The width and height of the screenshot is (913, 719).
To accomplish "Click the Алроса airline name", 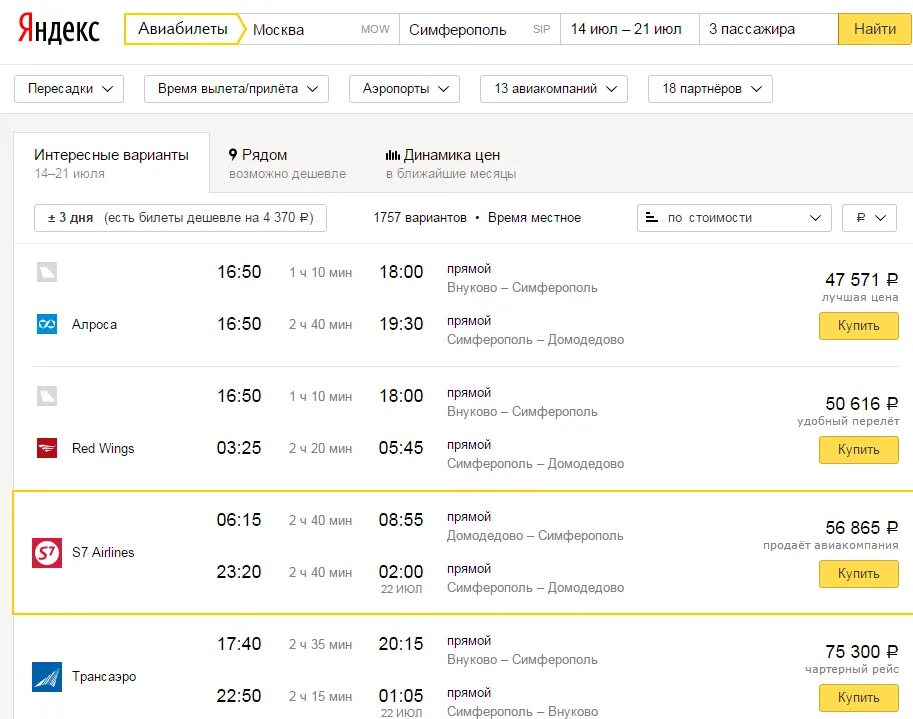I will coord(94,325).
